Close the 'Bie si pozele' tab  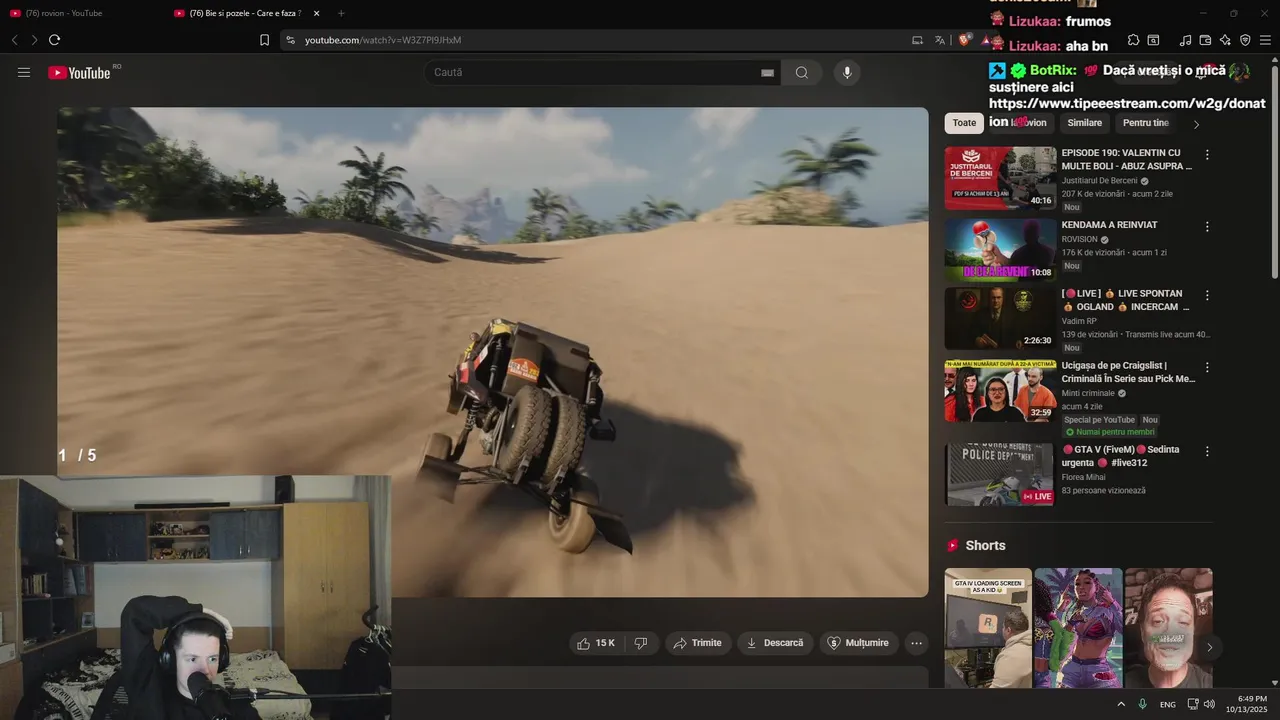(317, 13)
